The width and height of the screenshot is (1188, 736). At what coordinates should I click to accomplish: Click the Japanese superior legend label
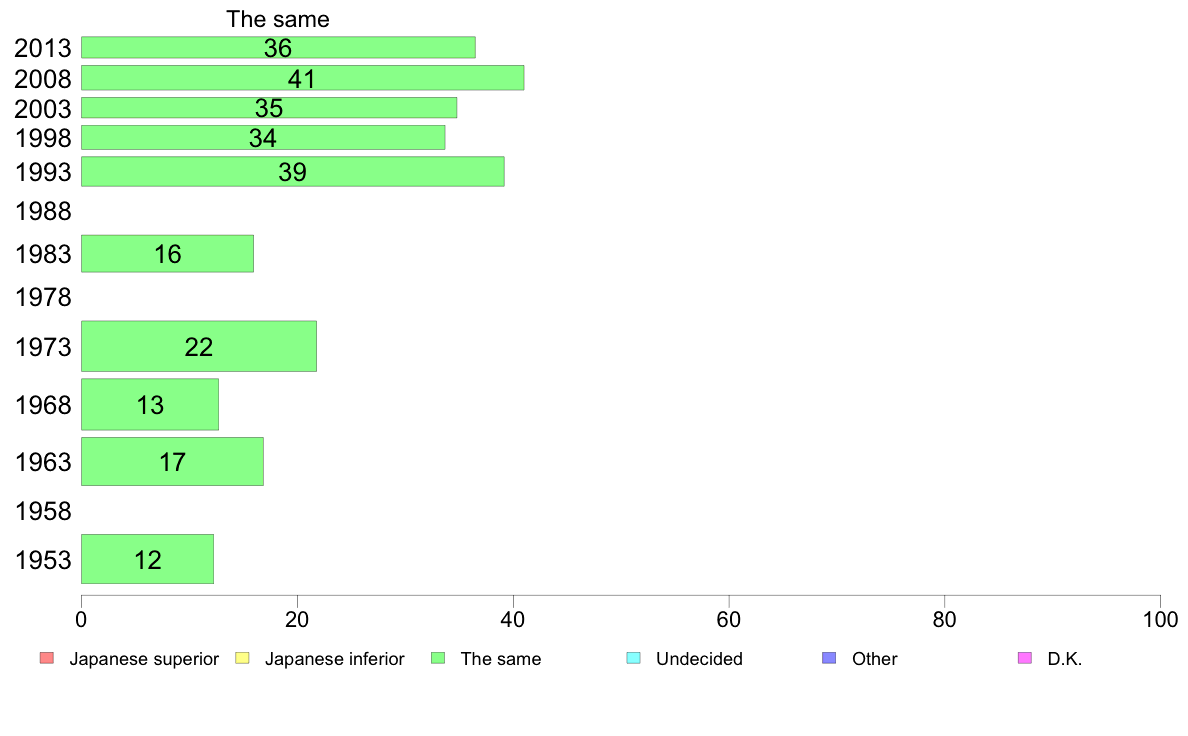tap(144, 659)
